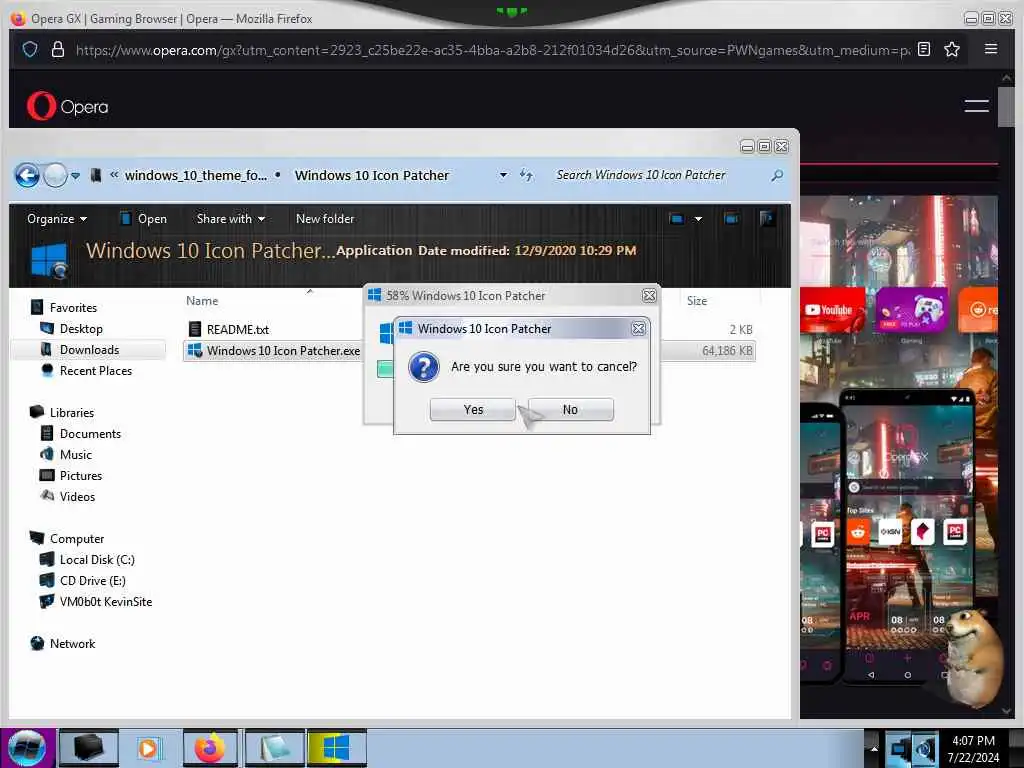Sort by the Size column header
1024x768 pixels.
coord(697,300)
